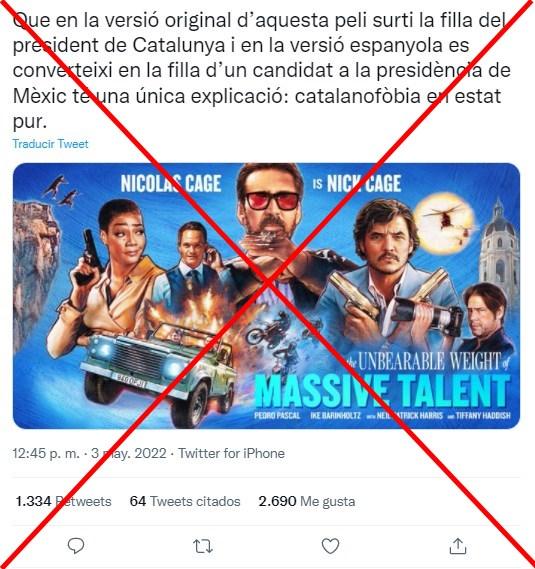Click the reply speech bubble icon

[x=76, y=545]
